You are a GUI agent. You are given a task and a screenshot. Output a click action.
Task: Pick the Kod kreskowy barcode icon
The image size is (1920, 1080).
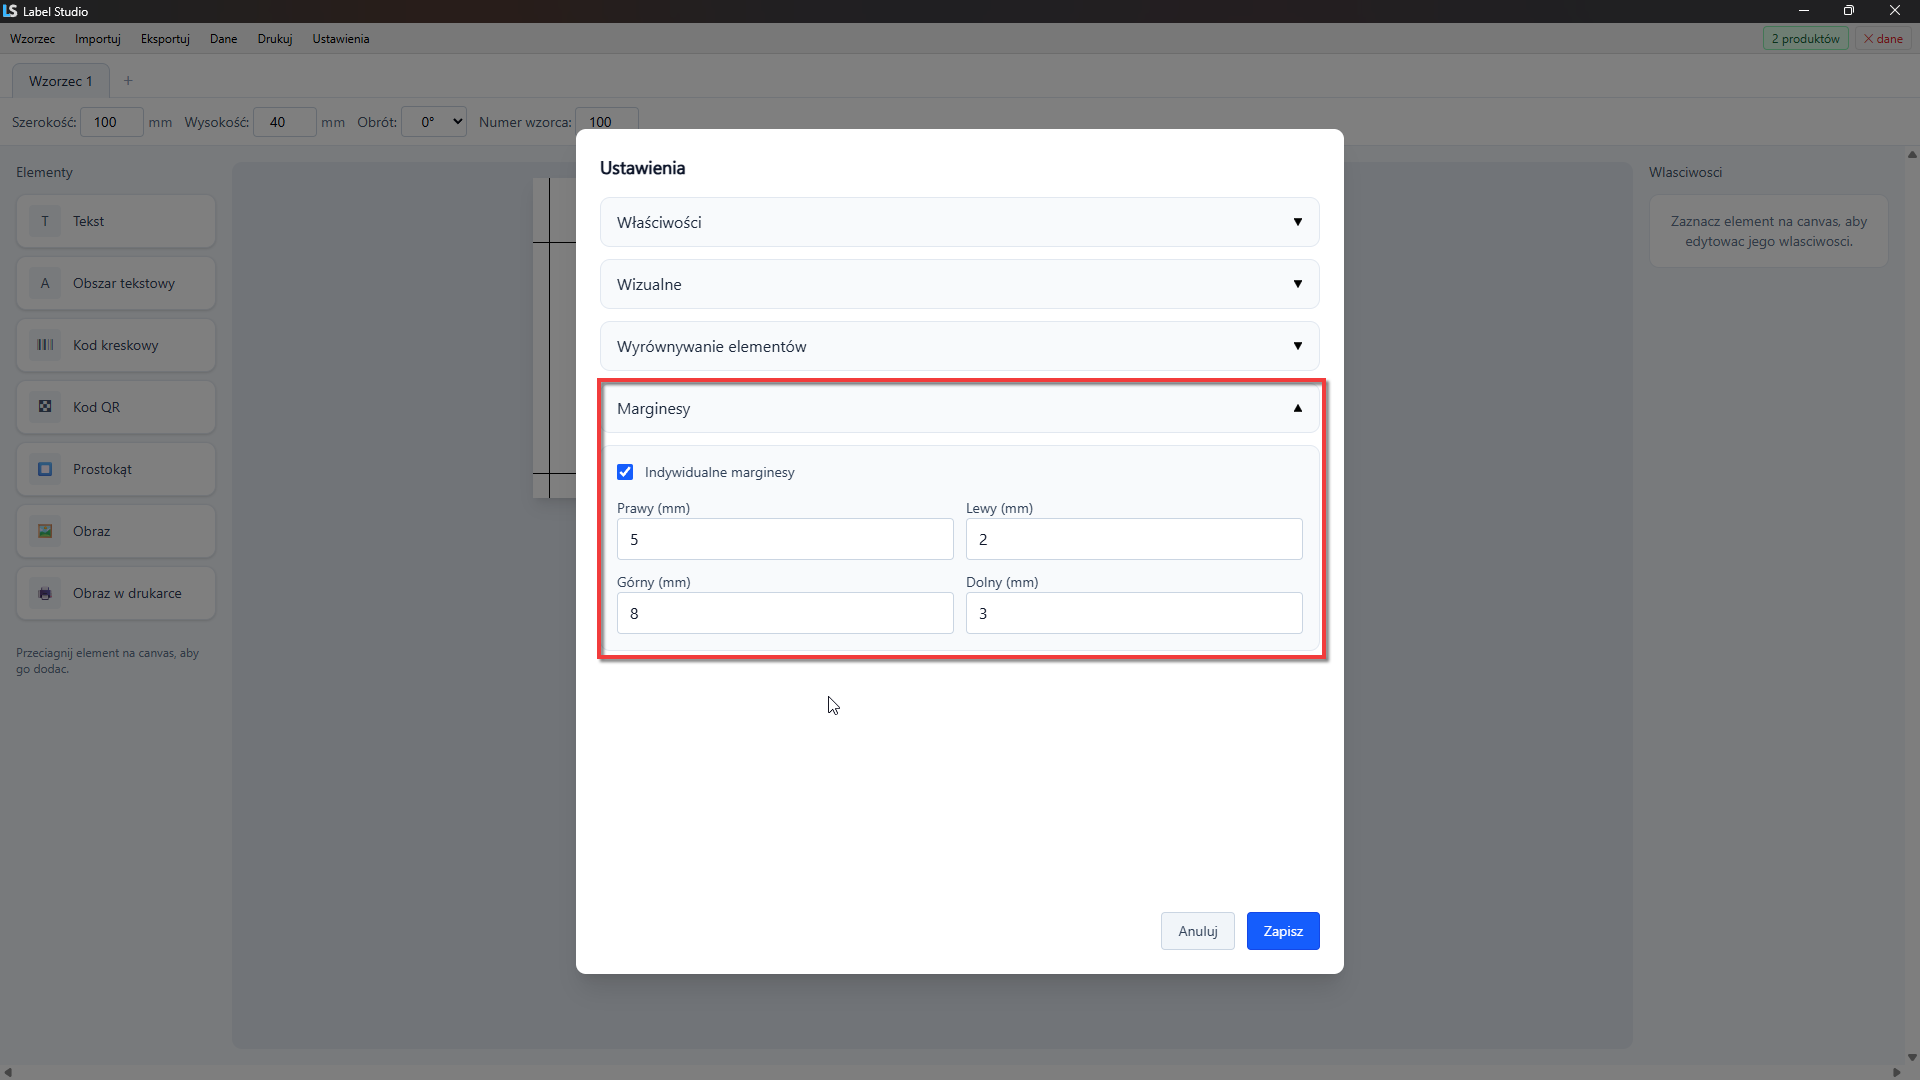click(x=45, y=345)
